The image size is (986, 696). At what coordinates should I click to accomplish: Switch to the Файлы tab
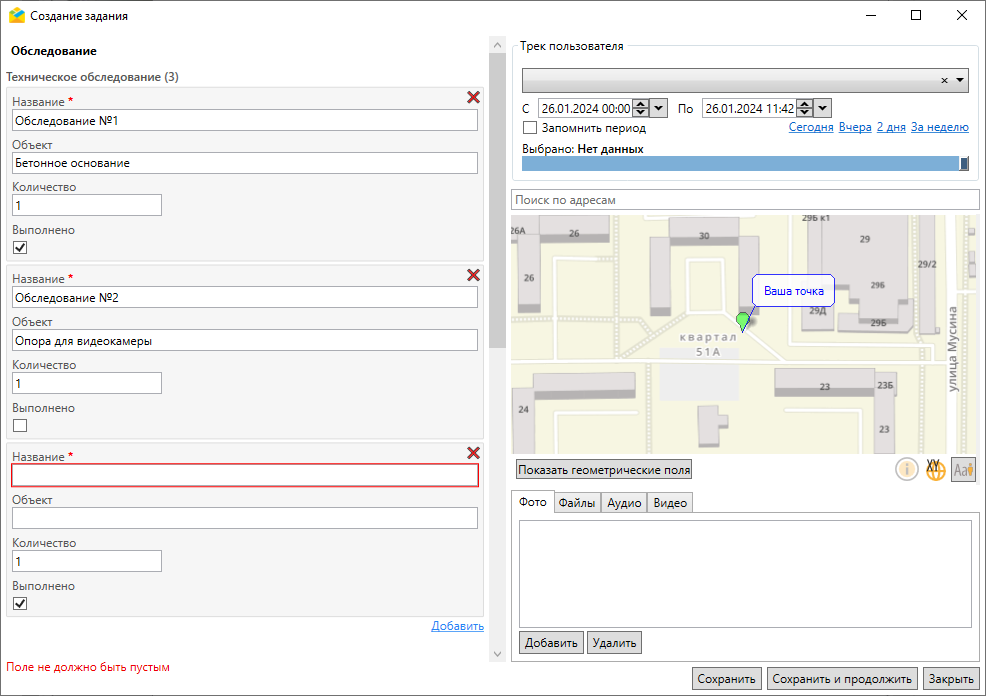577,503
